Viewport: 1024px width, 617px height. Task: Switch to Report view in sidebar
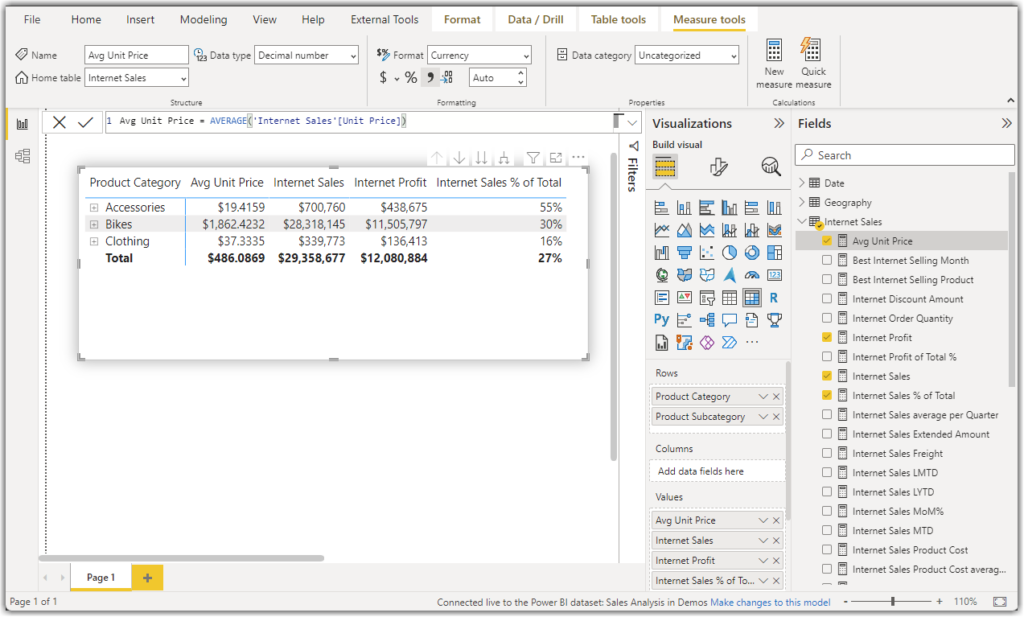22,124
